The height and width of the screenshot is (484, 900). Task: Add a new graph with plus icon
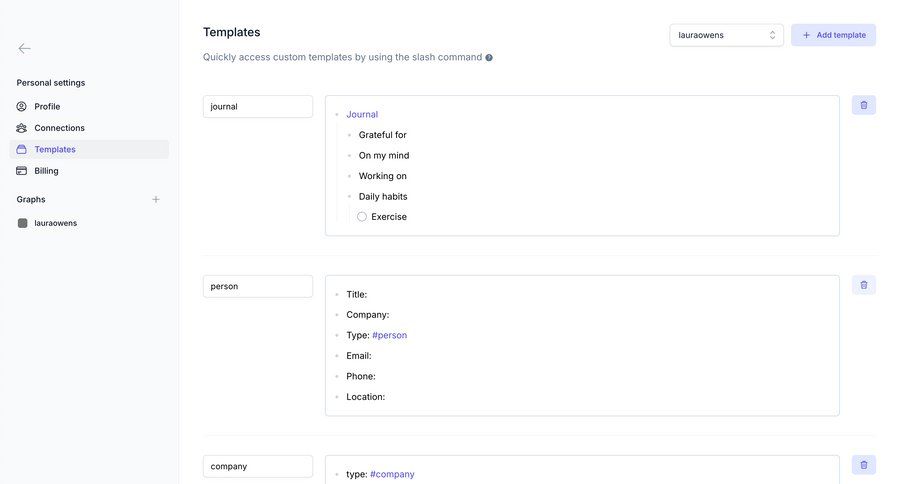click(x=156, y=199)
